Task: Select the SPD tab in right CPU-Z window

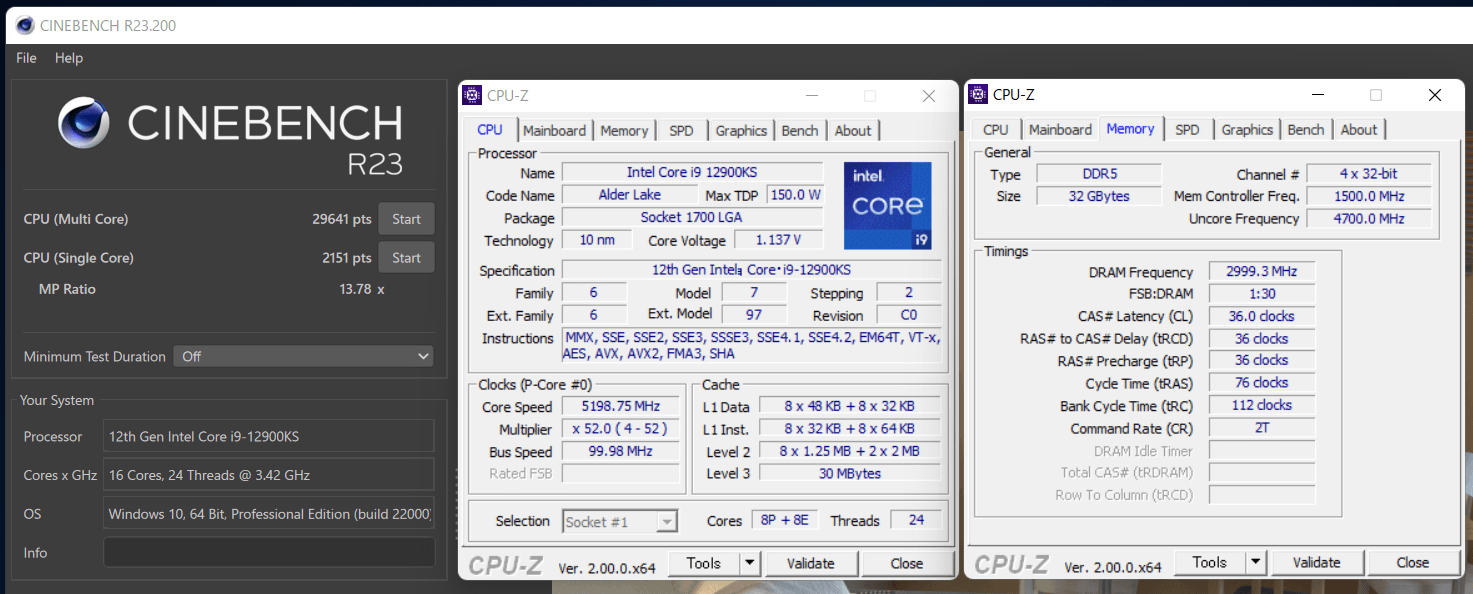Action: tap(1188, 129)
